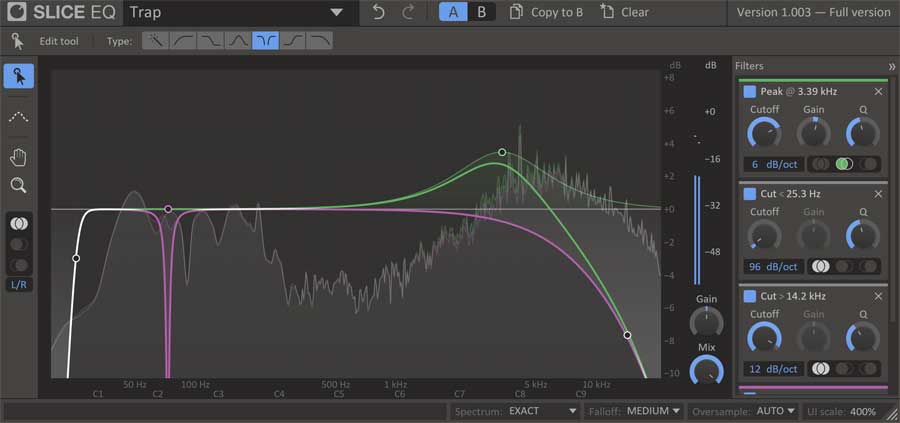The image size is (900, 423).
Task: Remove the Cut < 25.3 Hz filter
Action: tap(878, 194)
